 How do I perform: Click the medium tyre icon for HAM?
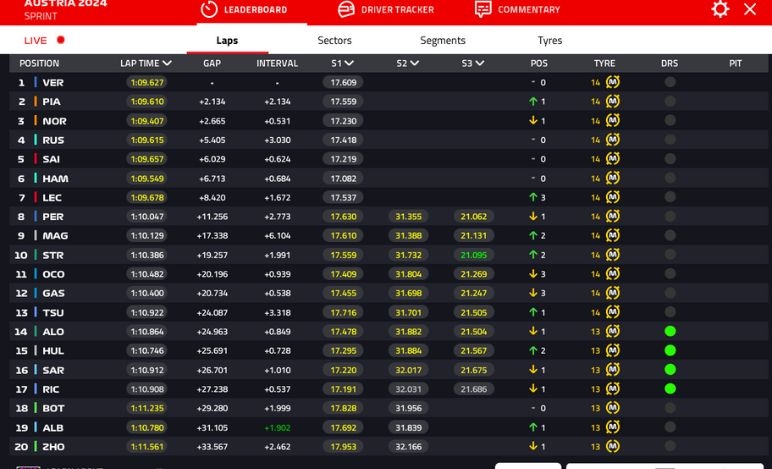pos(613,178)
